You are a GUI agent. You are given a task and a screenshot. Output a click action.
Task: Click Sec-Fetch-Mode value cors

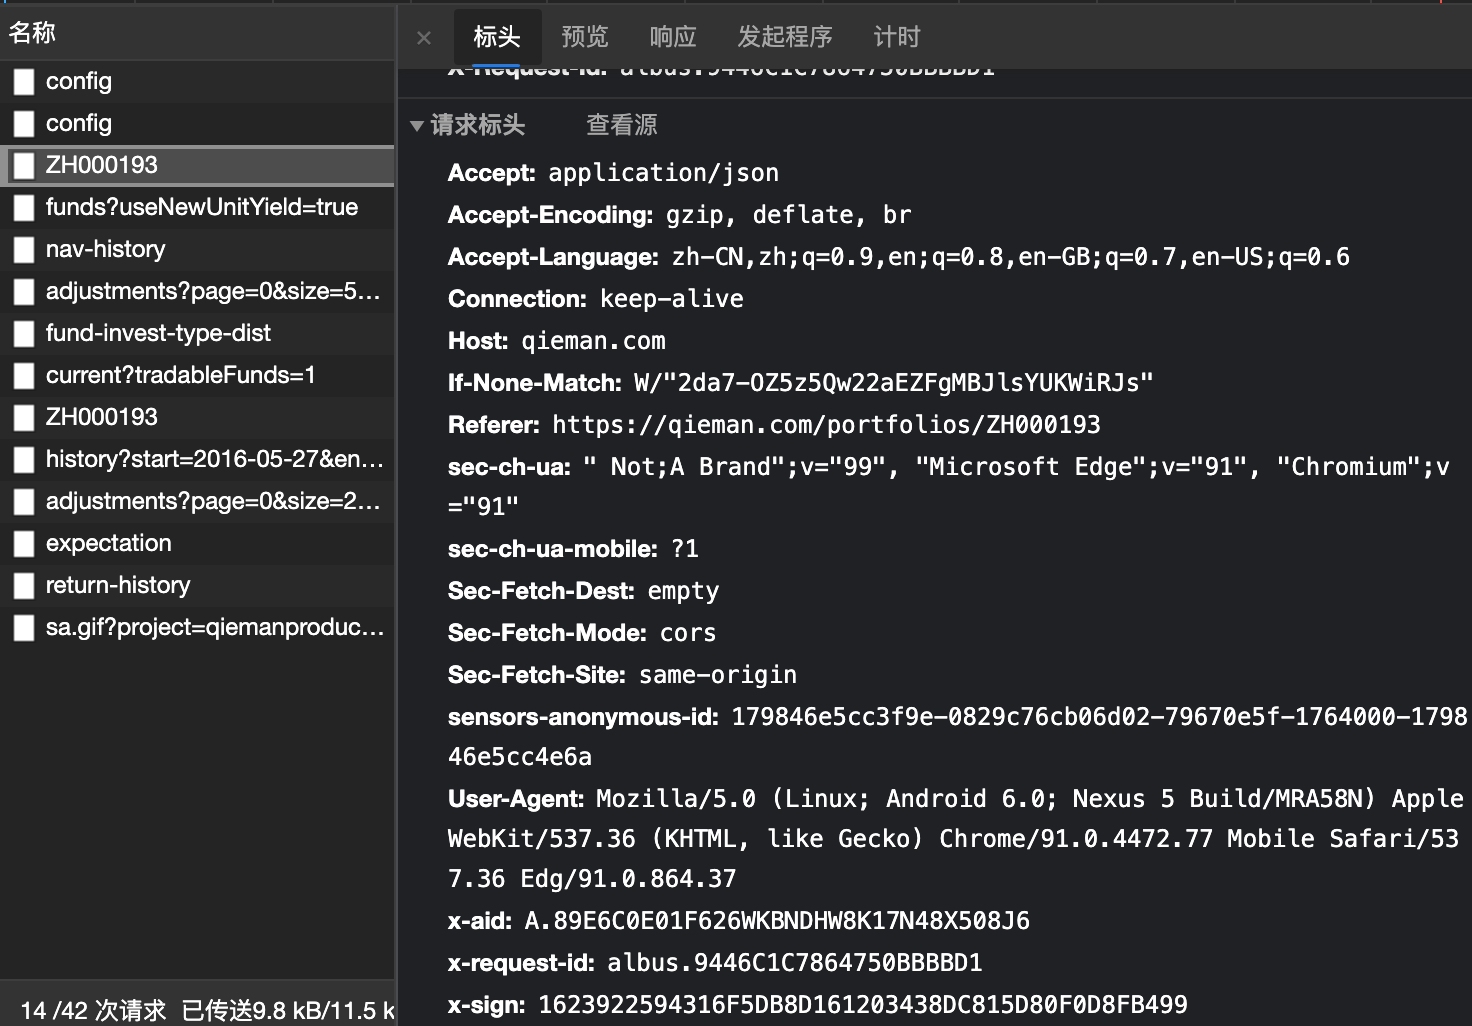click(688, 633)
